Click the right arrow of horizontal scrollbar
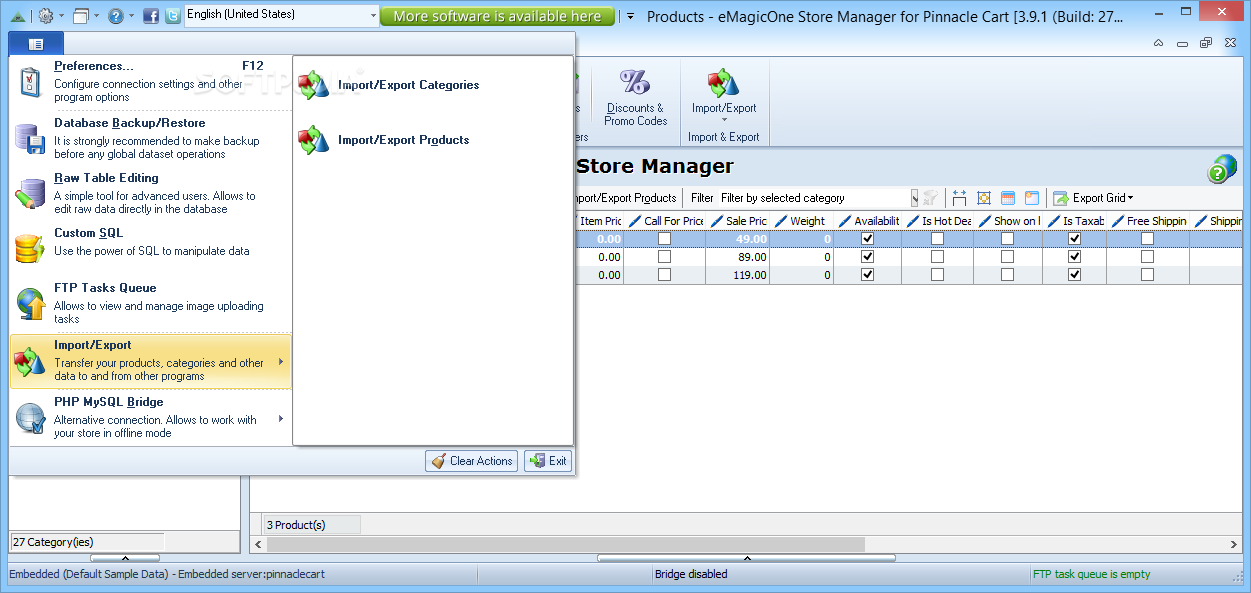The image size is (1251, 593). [1233, 544]
